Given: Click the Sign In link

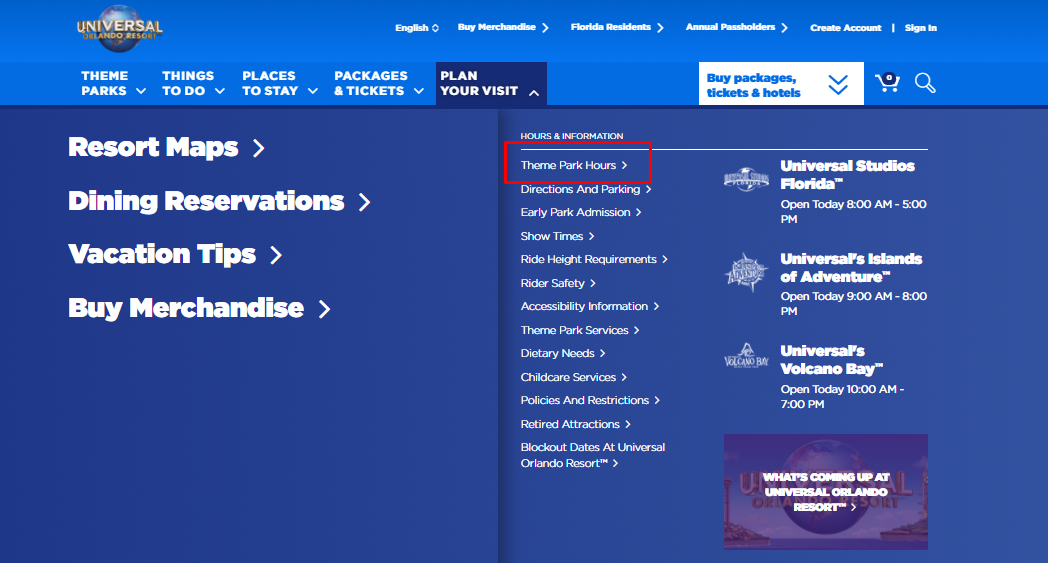Looking at the screenshot, I should (x=920, y=28).
